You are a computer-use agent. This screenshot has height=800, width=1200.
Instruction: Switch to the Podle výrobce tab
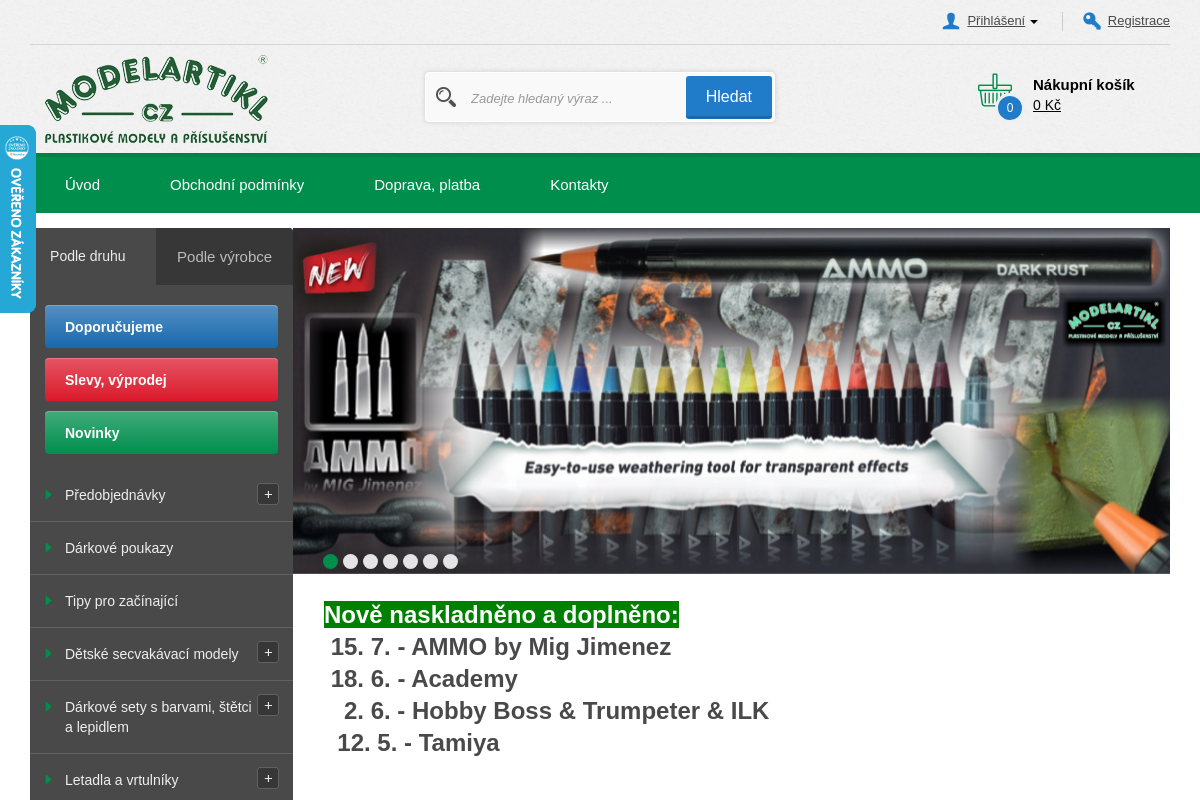tap(224, 257)
